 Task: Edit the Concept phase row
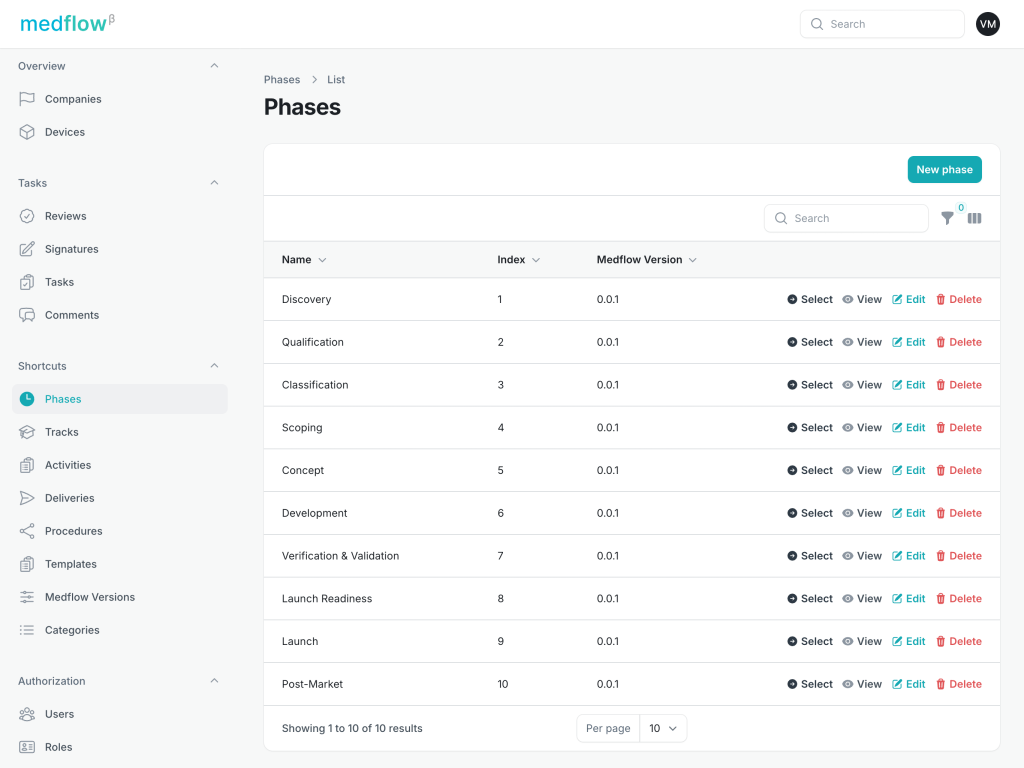(908, 470)
